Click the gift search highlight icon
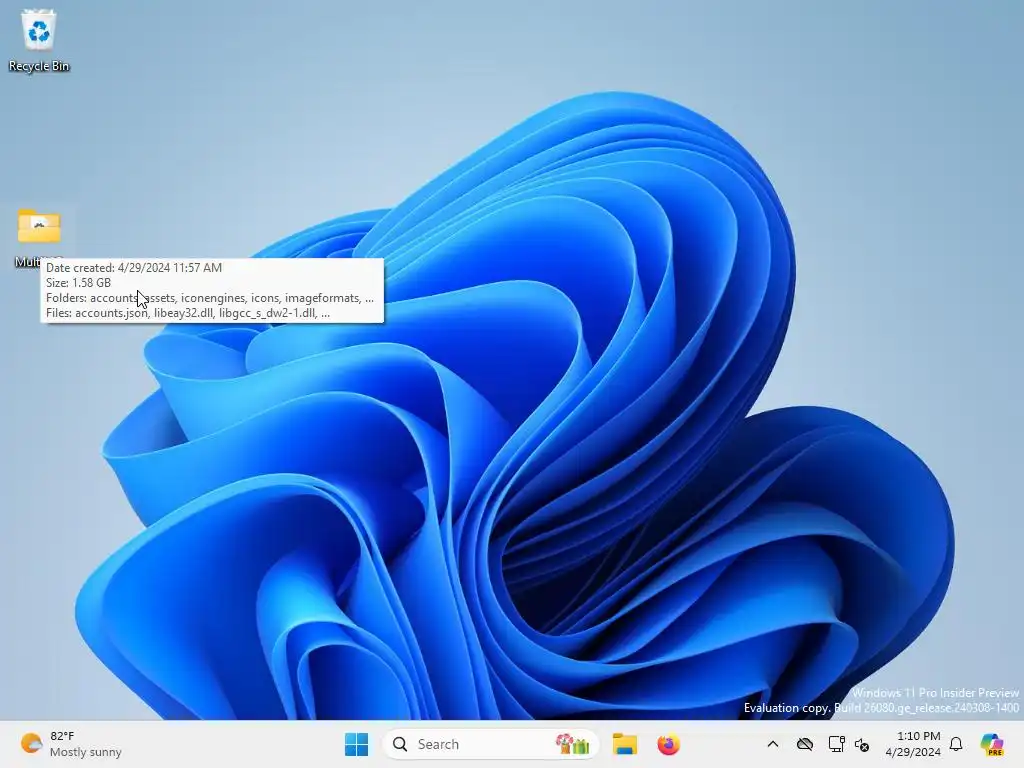 point(572,744)
